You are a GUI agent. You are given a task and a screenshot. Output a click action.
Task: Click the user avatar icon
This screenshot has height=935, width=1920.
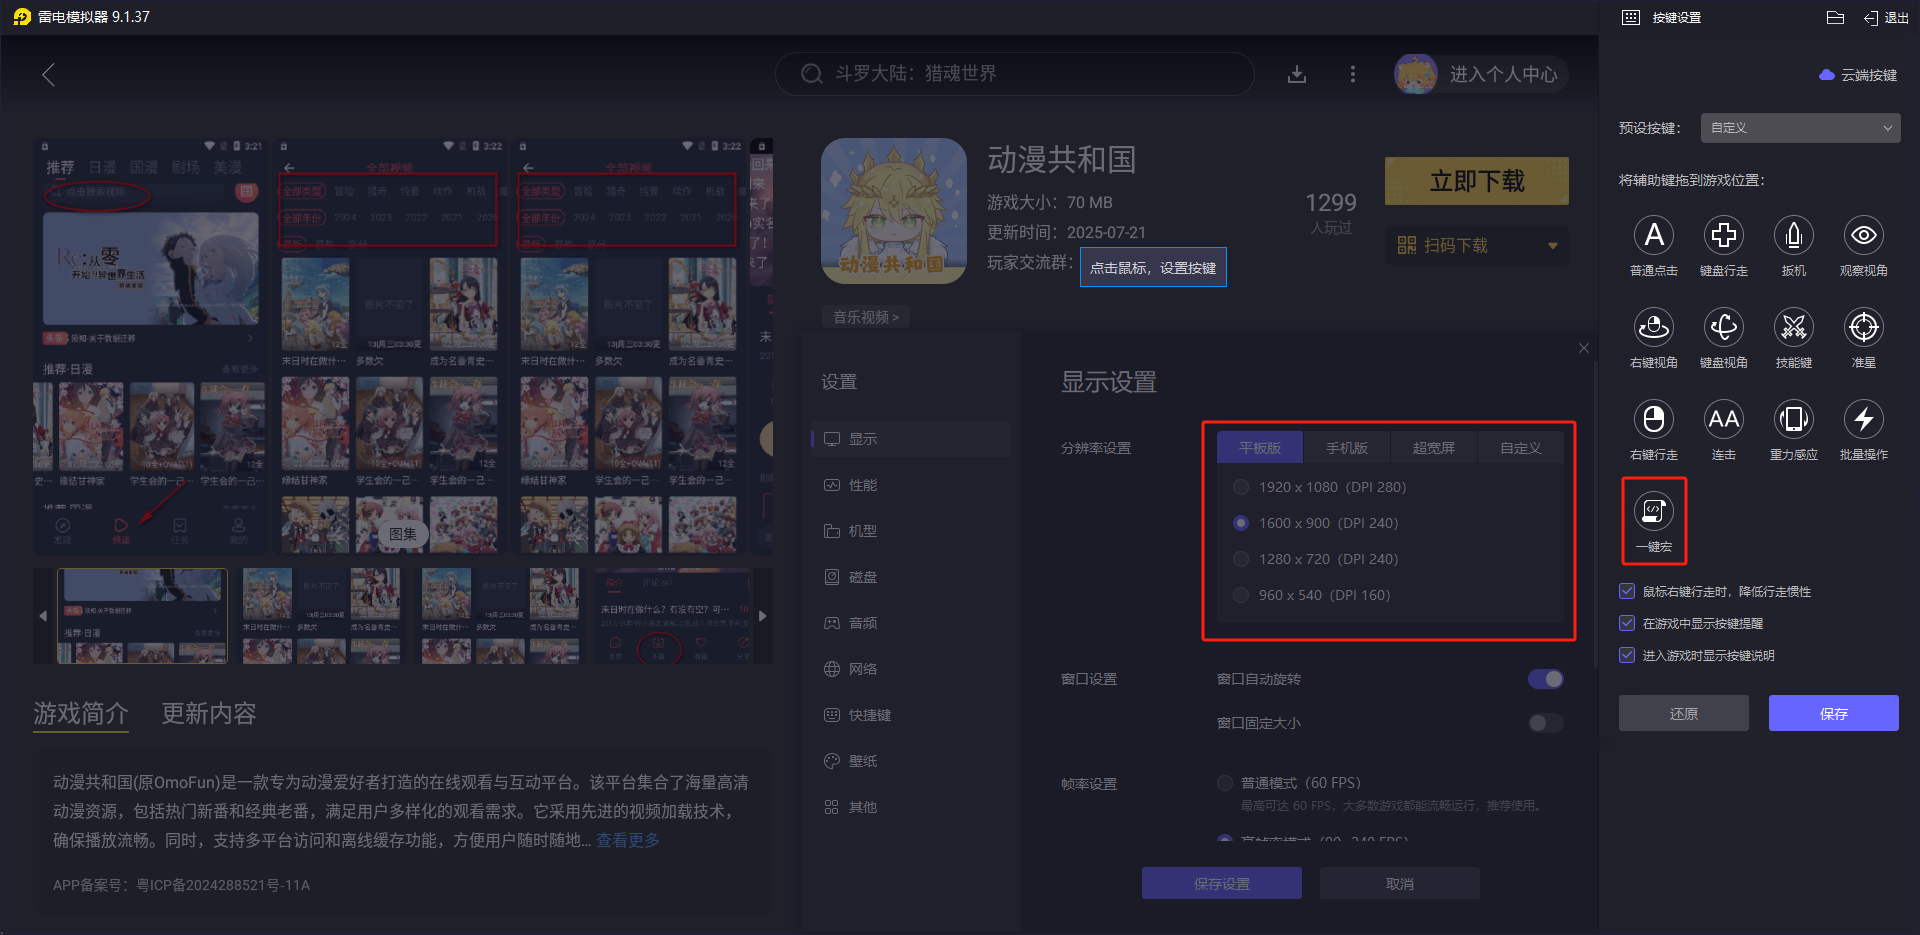point(1416,74)
